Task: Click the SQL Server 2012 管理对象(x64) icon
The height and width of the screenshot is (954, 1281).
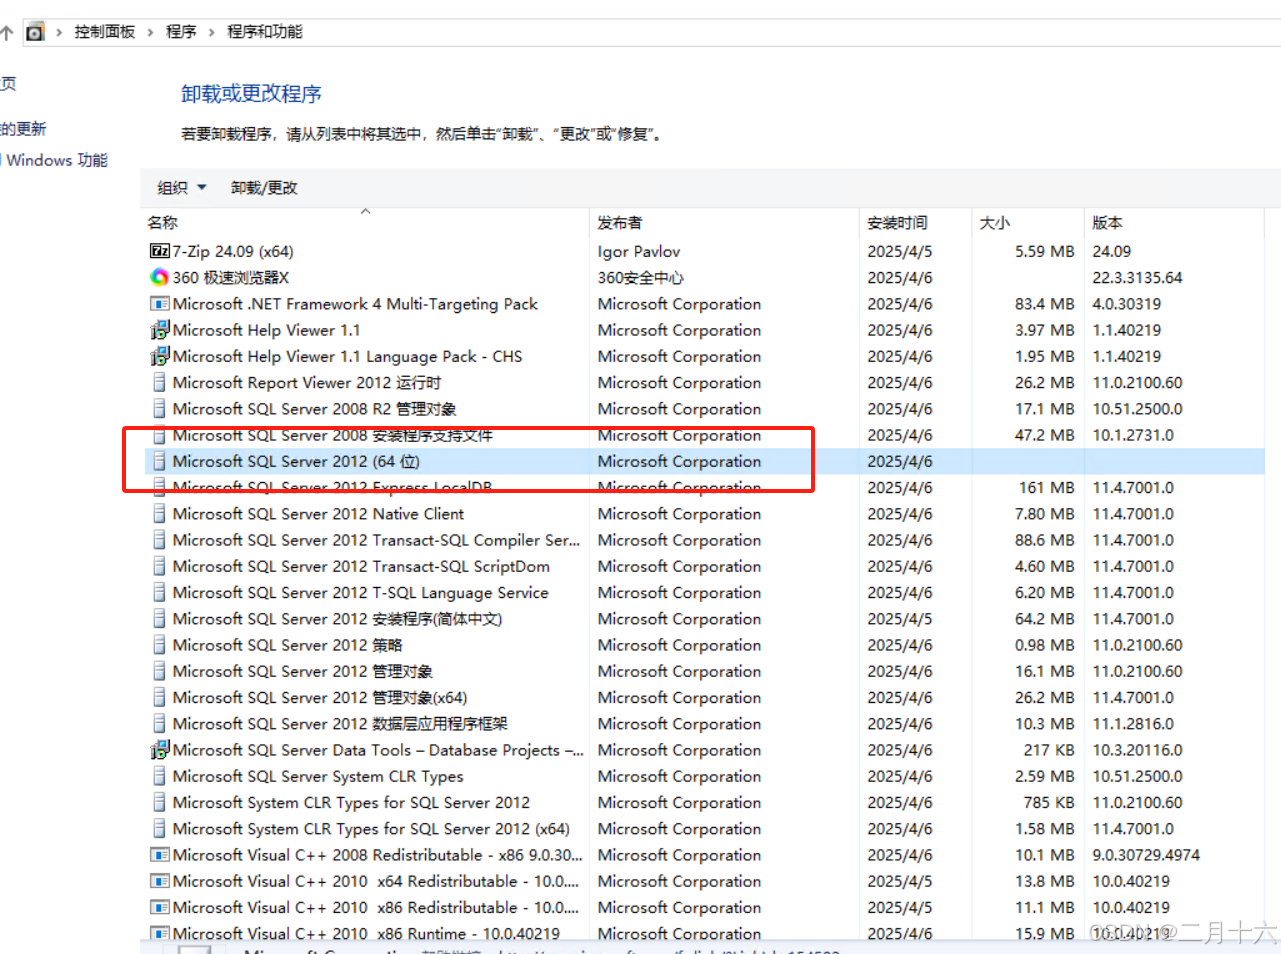Action: pos(159,697)
